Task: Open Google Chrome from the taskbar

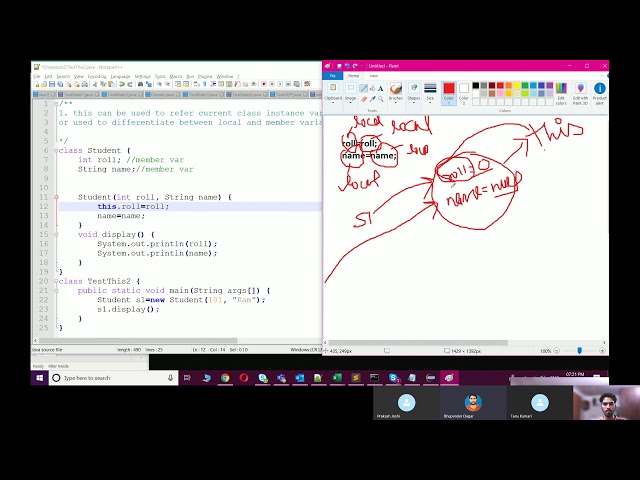Action: [225, 378]
